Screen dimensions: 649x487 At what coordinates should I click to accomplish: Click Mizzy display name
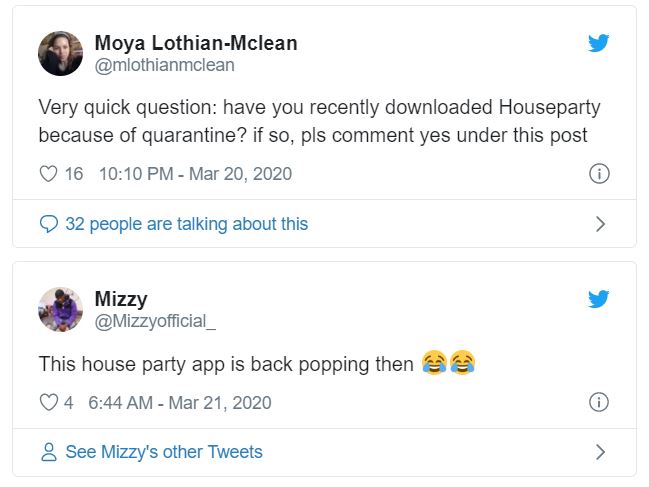(x=121, y=299)
